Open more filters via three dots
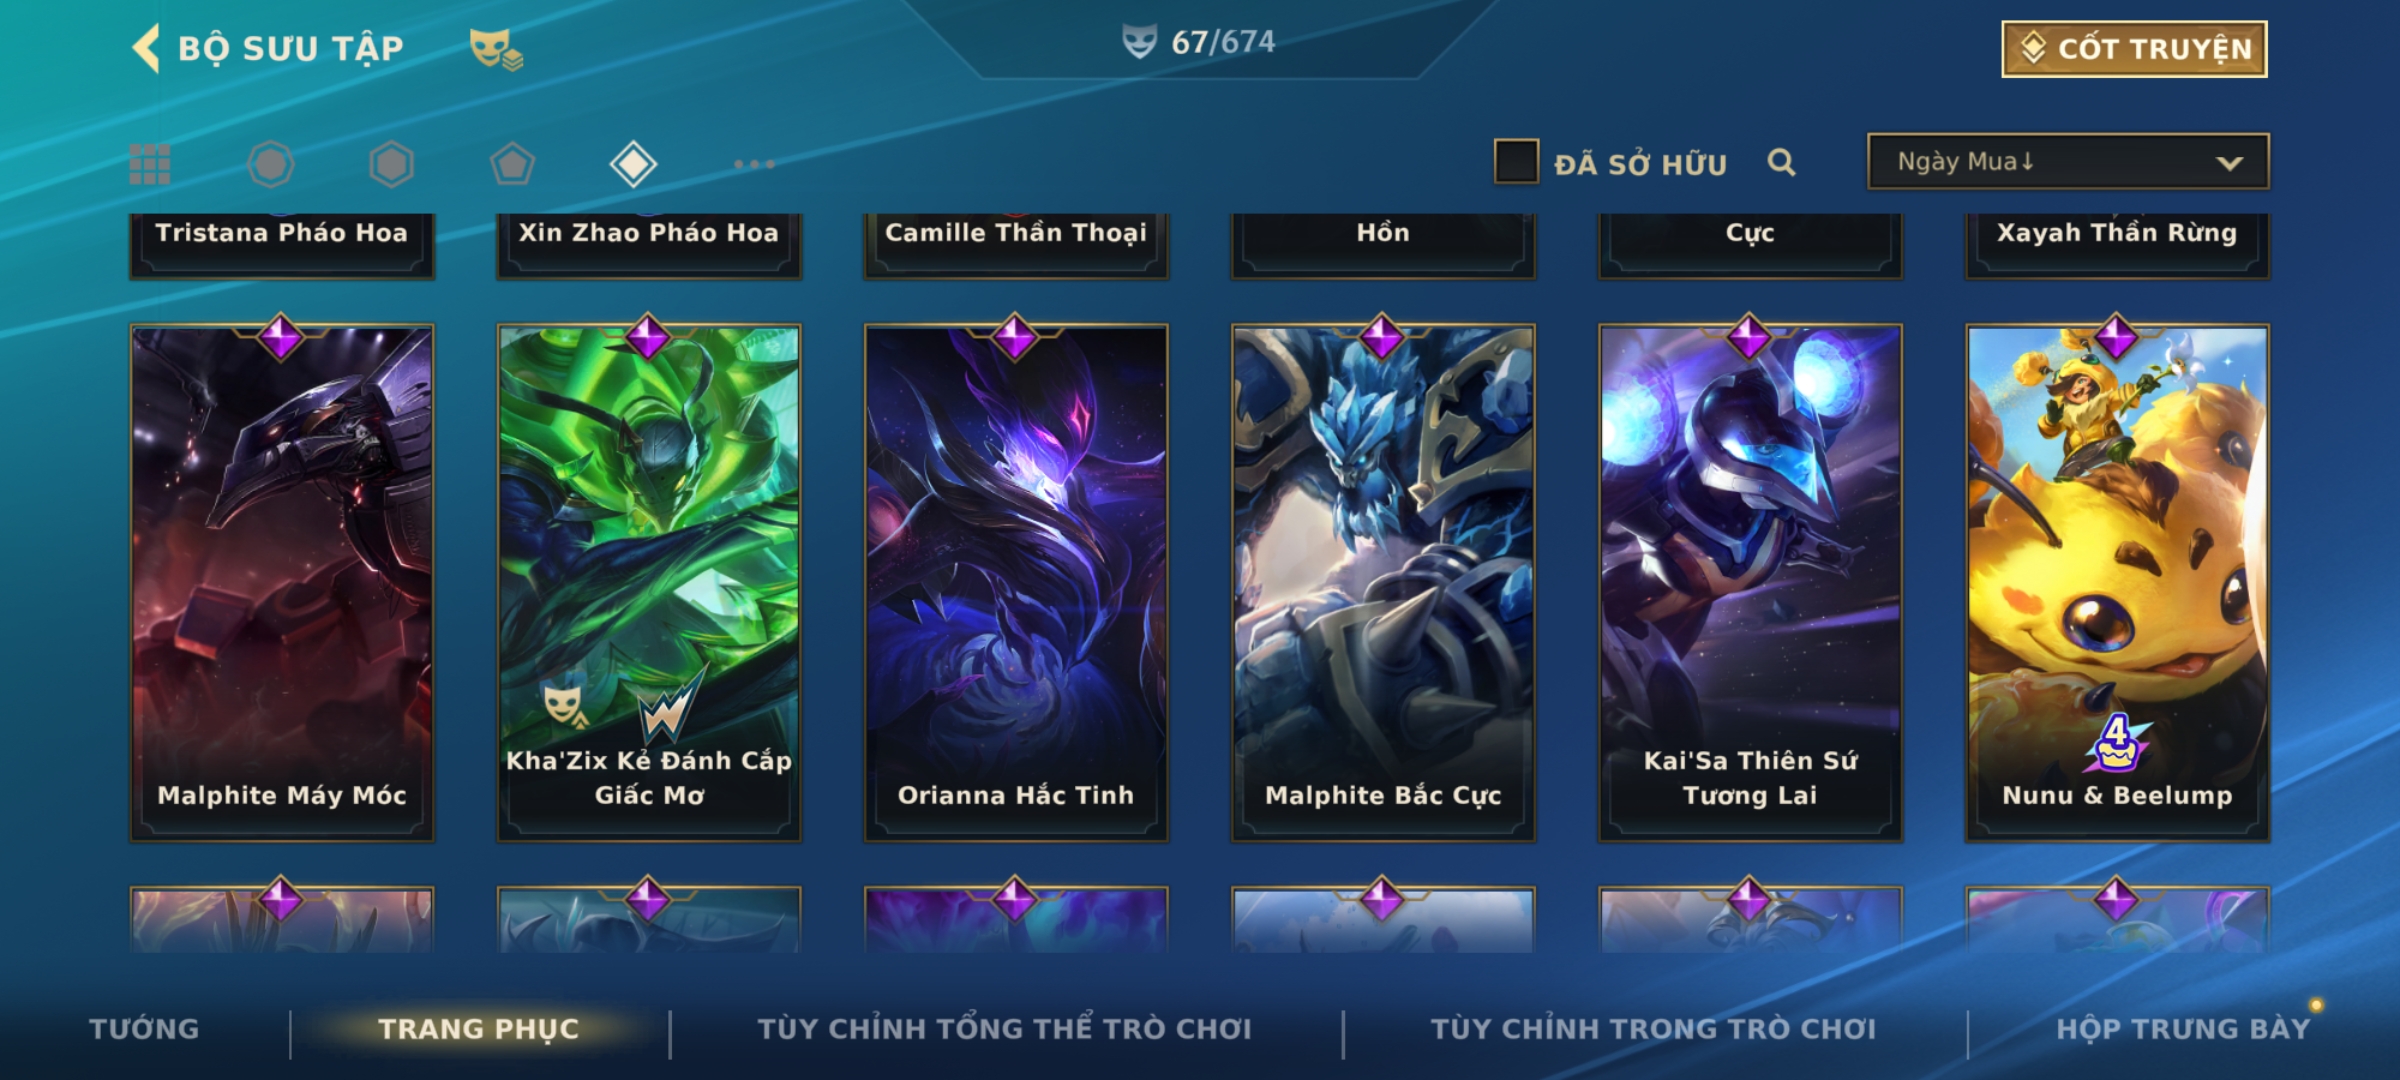2400x1080 pixels. [754, 164]
